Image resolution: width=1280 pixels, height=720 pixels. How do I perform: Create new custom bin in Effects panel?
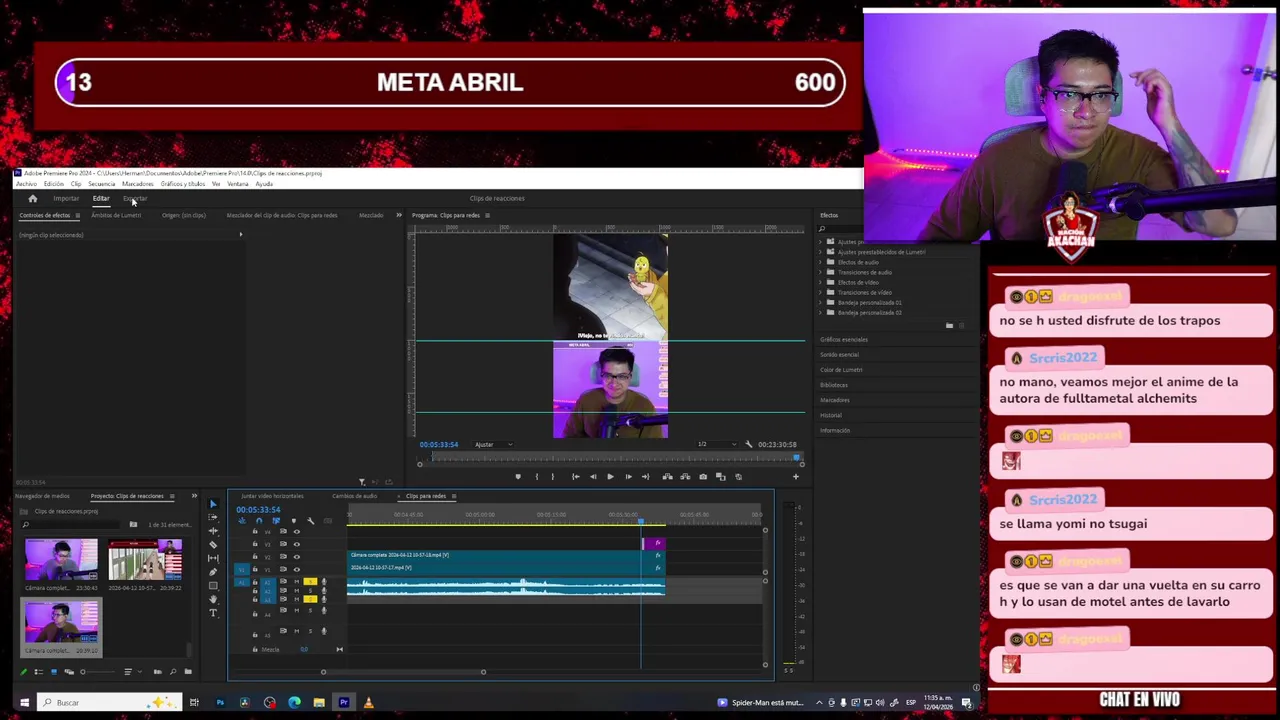[x=949, y=325]
